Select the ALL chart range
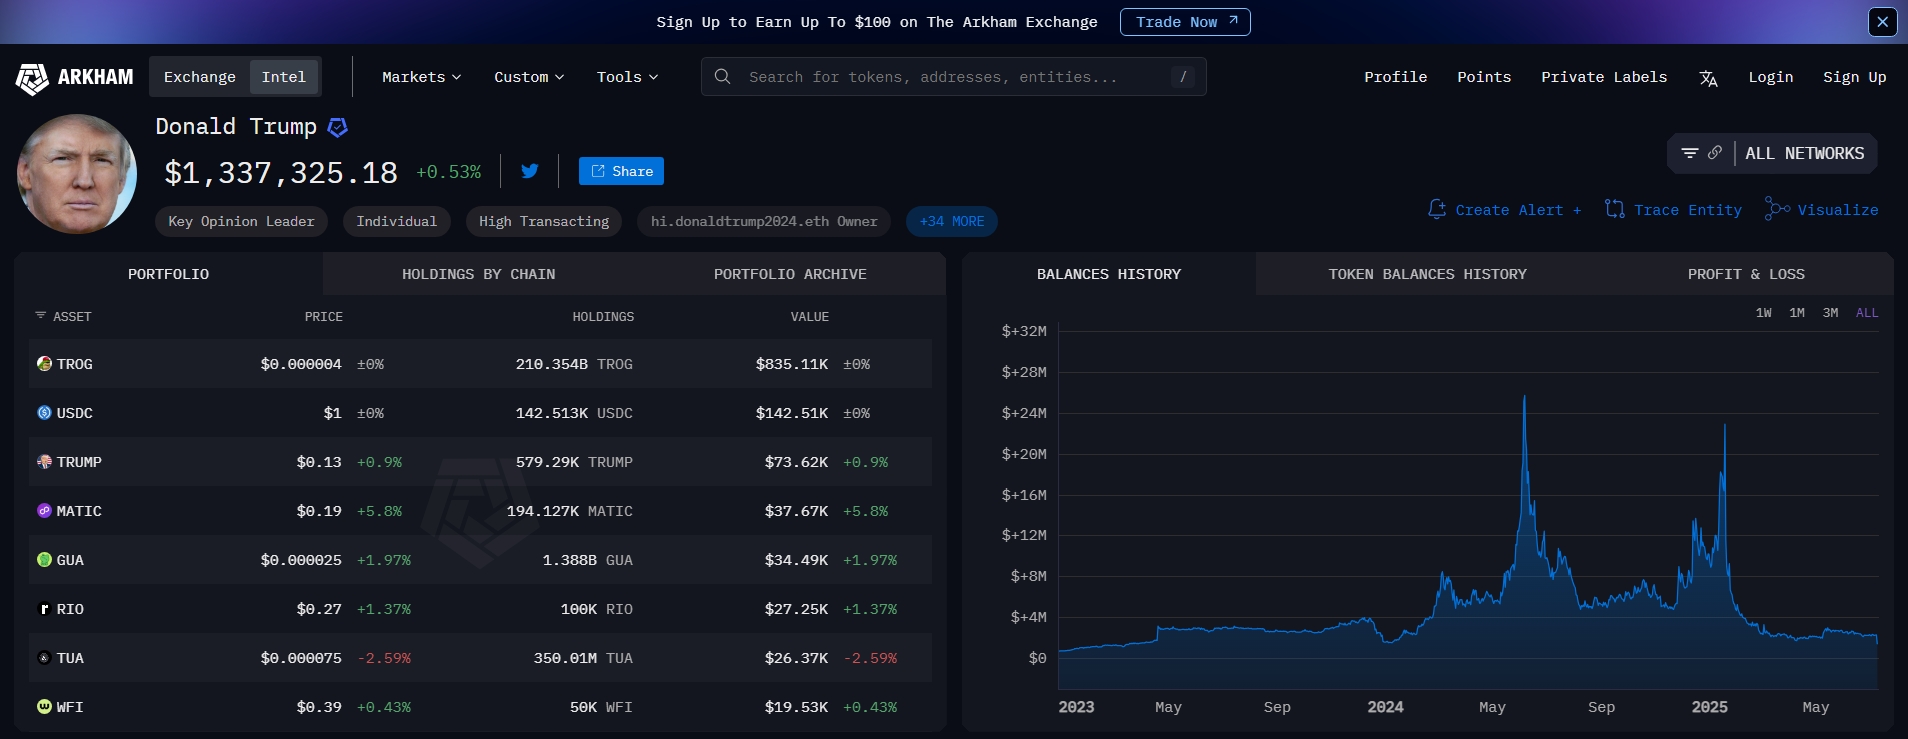Viewport: 1908px width, 739px height. [x=1867, y=313]
